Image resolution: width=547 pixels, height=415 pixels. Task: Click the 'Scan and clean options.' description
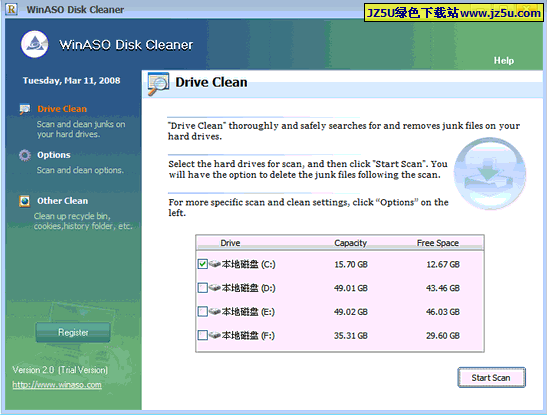tap(80, 170)
